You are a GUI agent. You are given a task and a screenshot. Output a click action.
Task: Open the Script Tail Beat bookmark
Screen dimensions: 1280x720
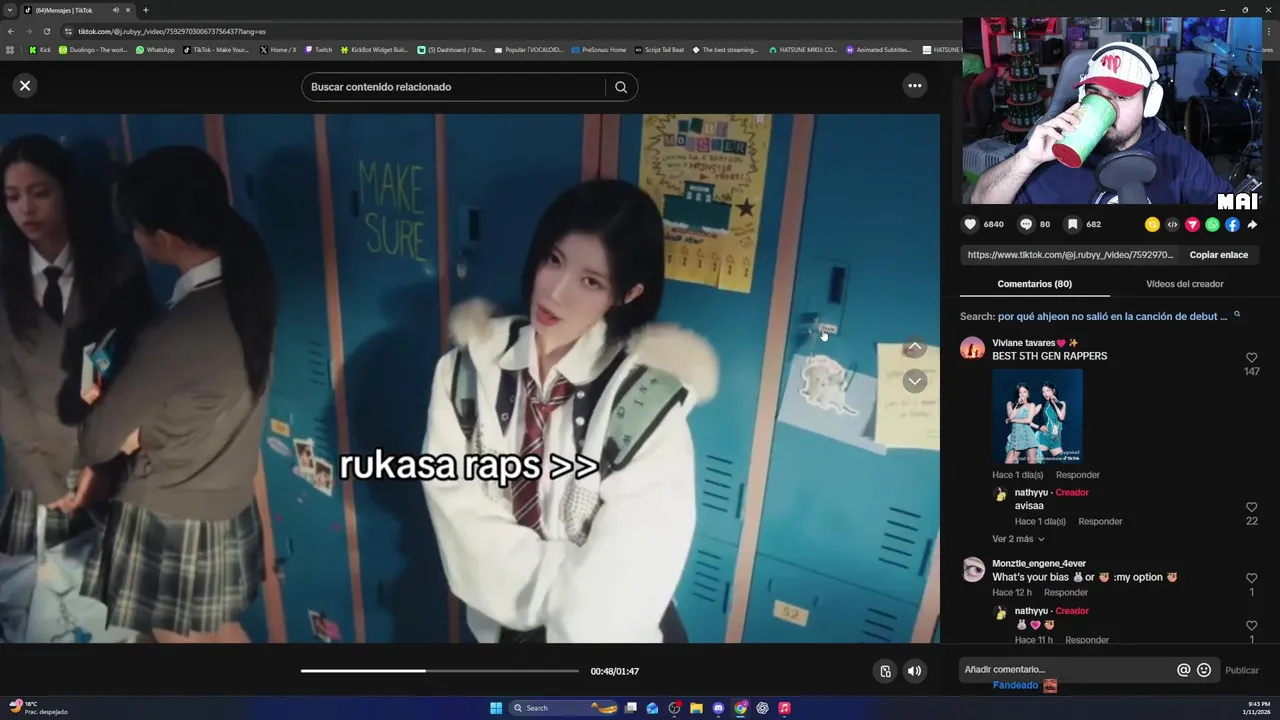click(x=660, y=49)
